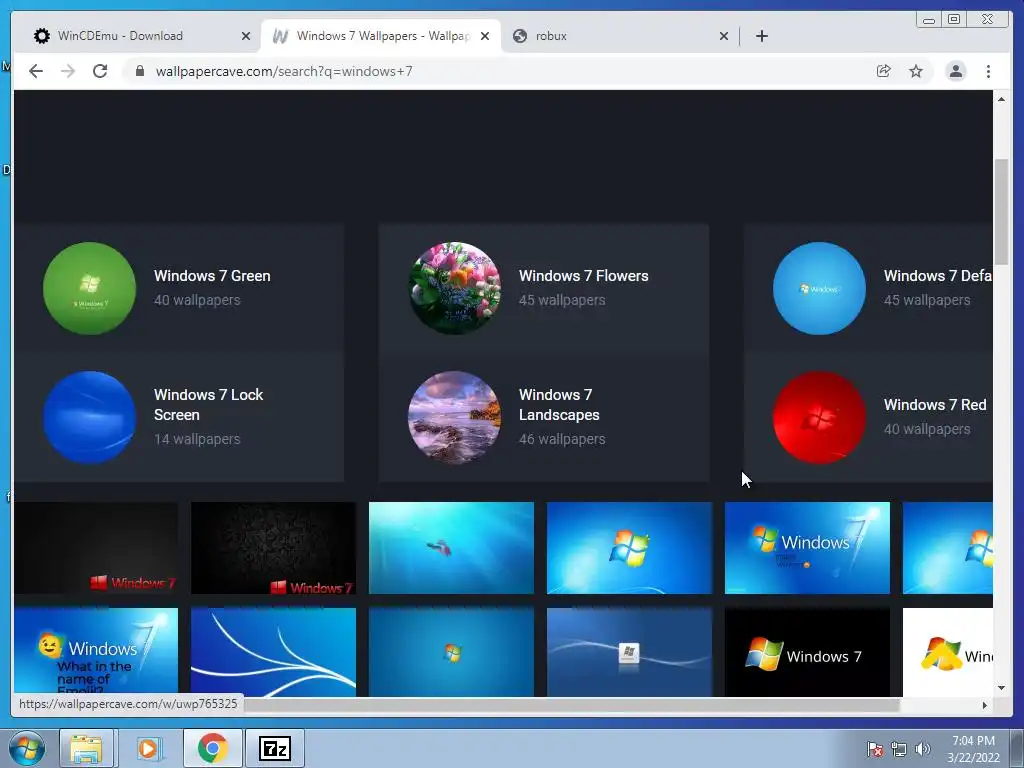The width and height of the screenshot is (1024, 768).
Task: Open the black wallpaper with red Windows 7 logo, first thumbnail
Action: tap(96, 548)
